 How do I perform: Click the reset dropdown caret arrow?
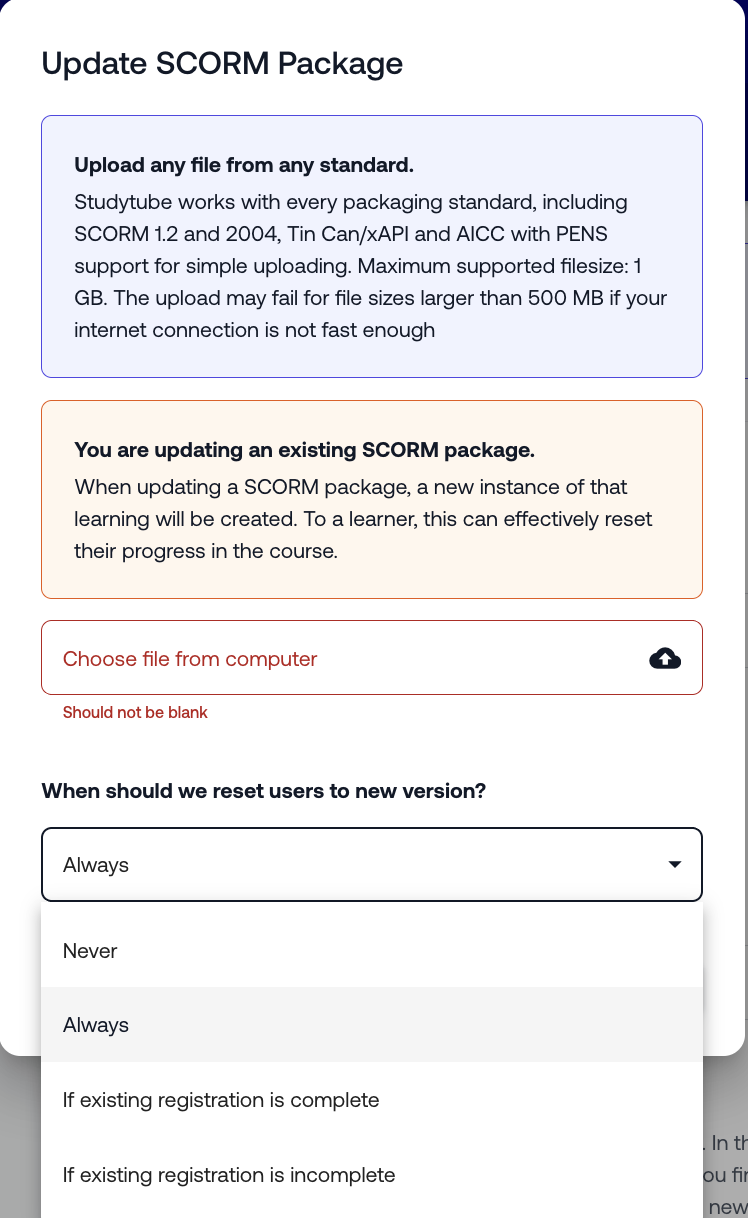[x=675, y=864]
